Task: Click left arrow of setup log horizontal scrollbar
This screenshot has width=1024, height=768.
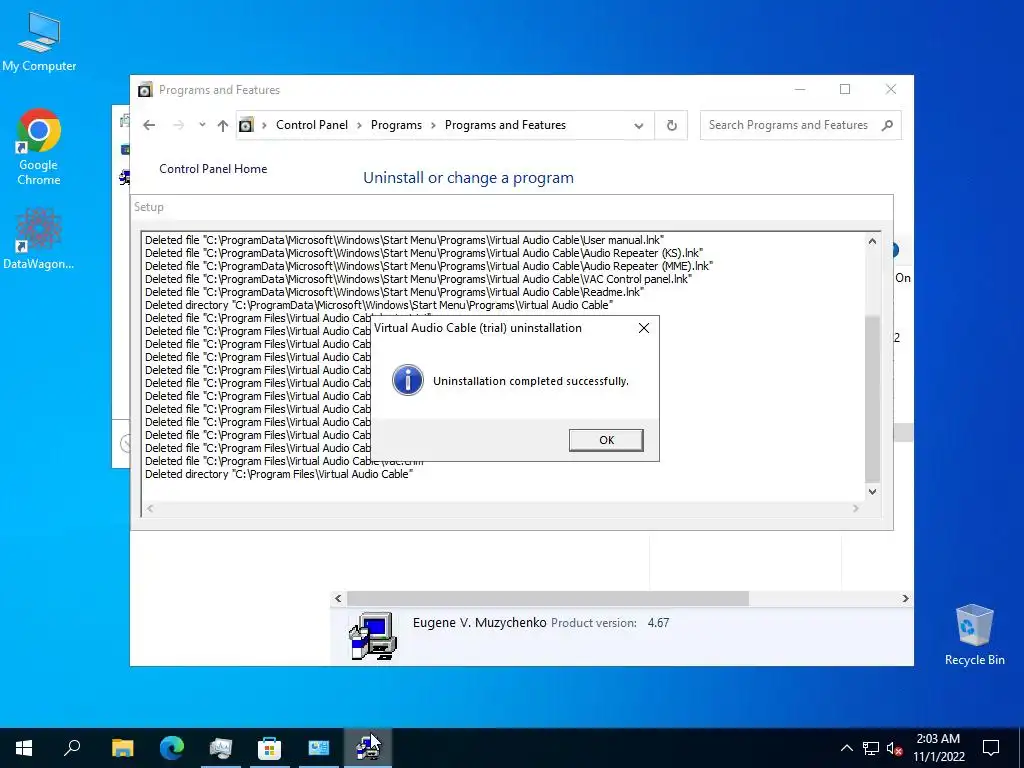Action: [150, 508]
